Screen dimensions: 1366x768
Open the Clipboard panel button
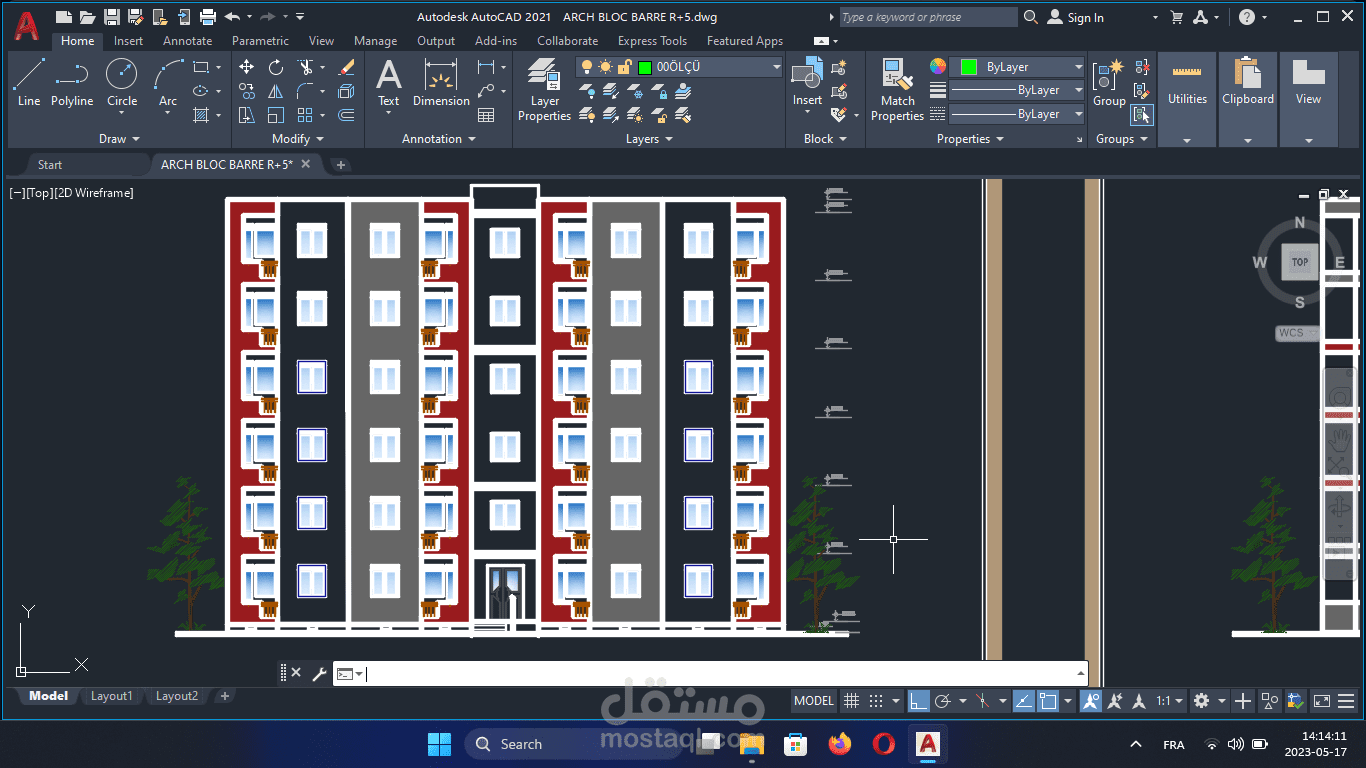pos(1248,99)
